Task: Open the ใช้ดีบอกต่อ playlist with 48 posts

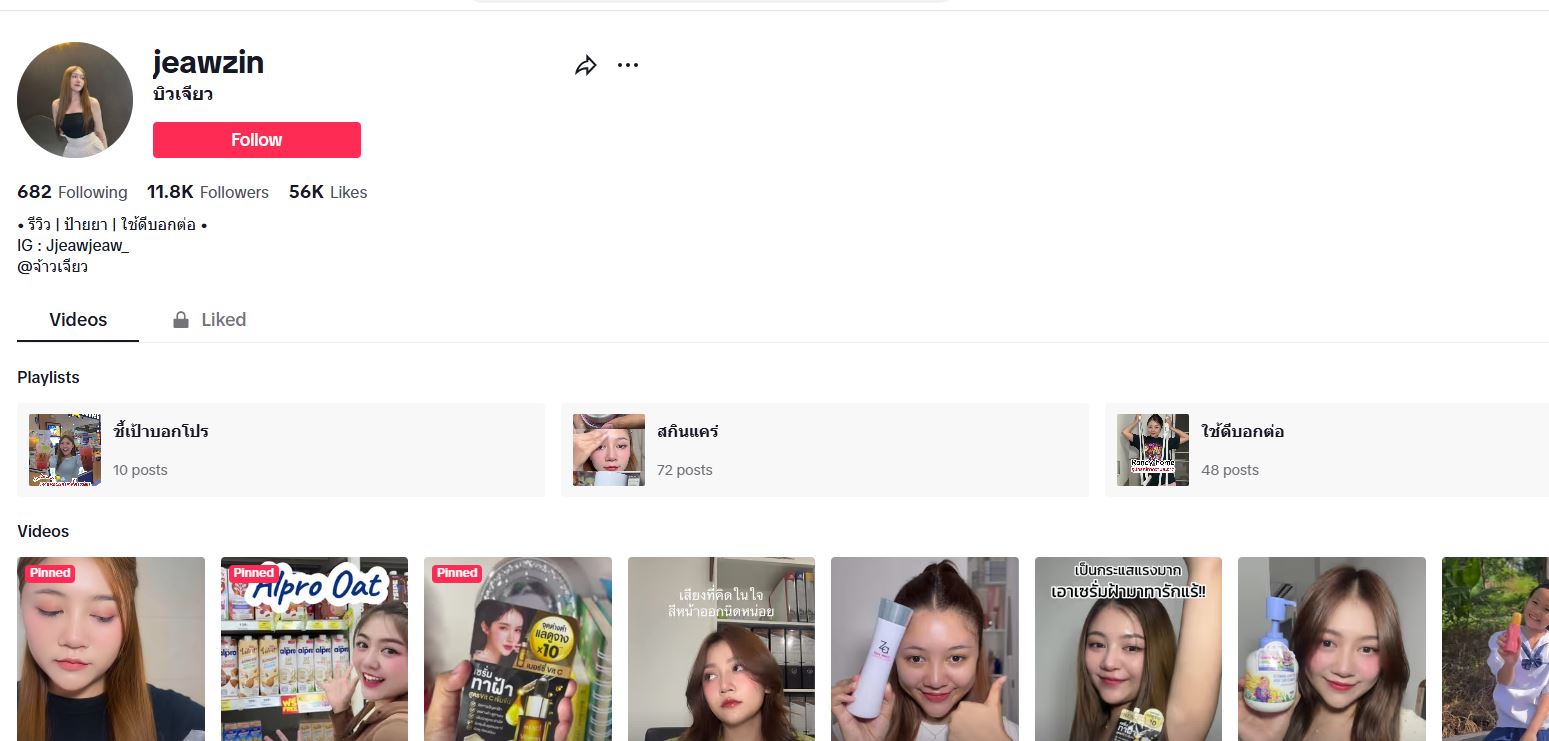Action: click(1327, 450)
